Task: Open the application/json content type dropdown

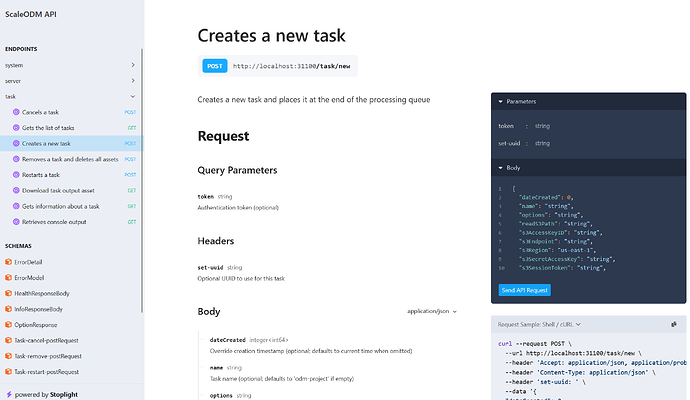Action: (432, 311)
